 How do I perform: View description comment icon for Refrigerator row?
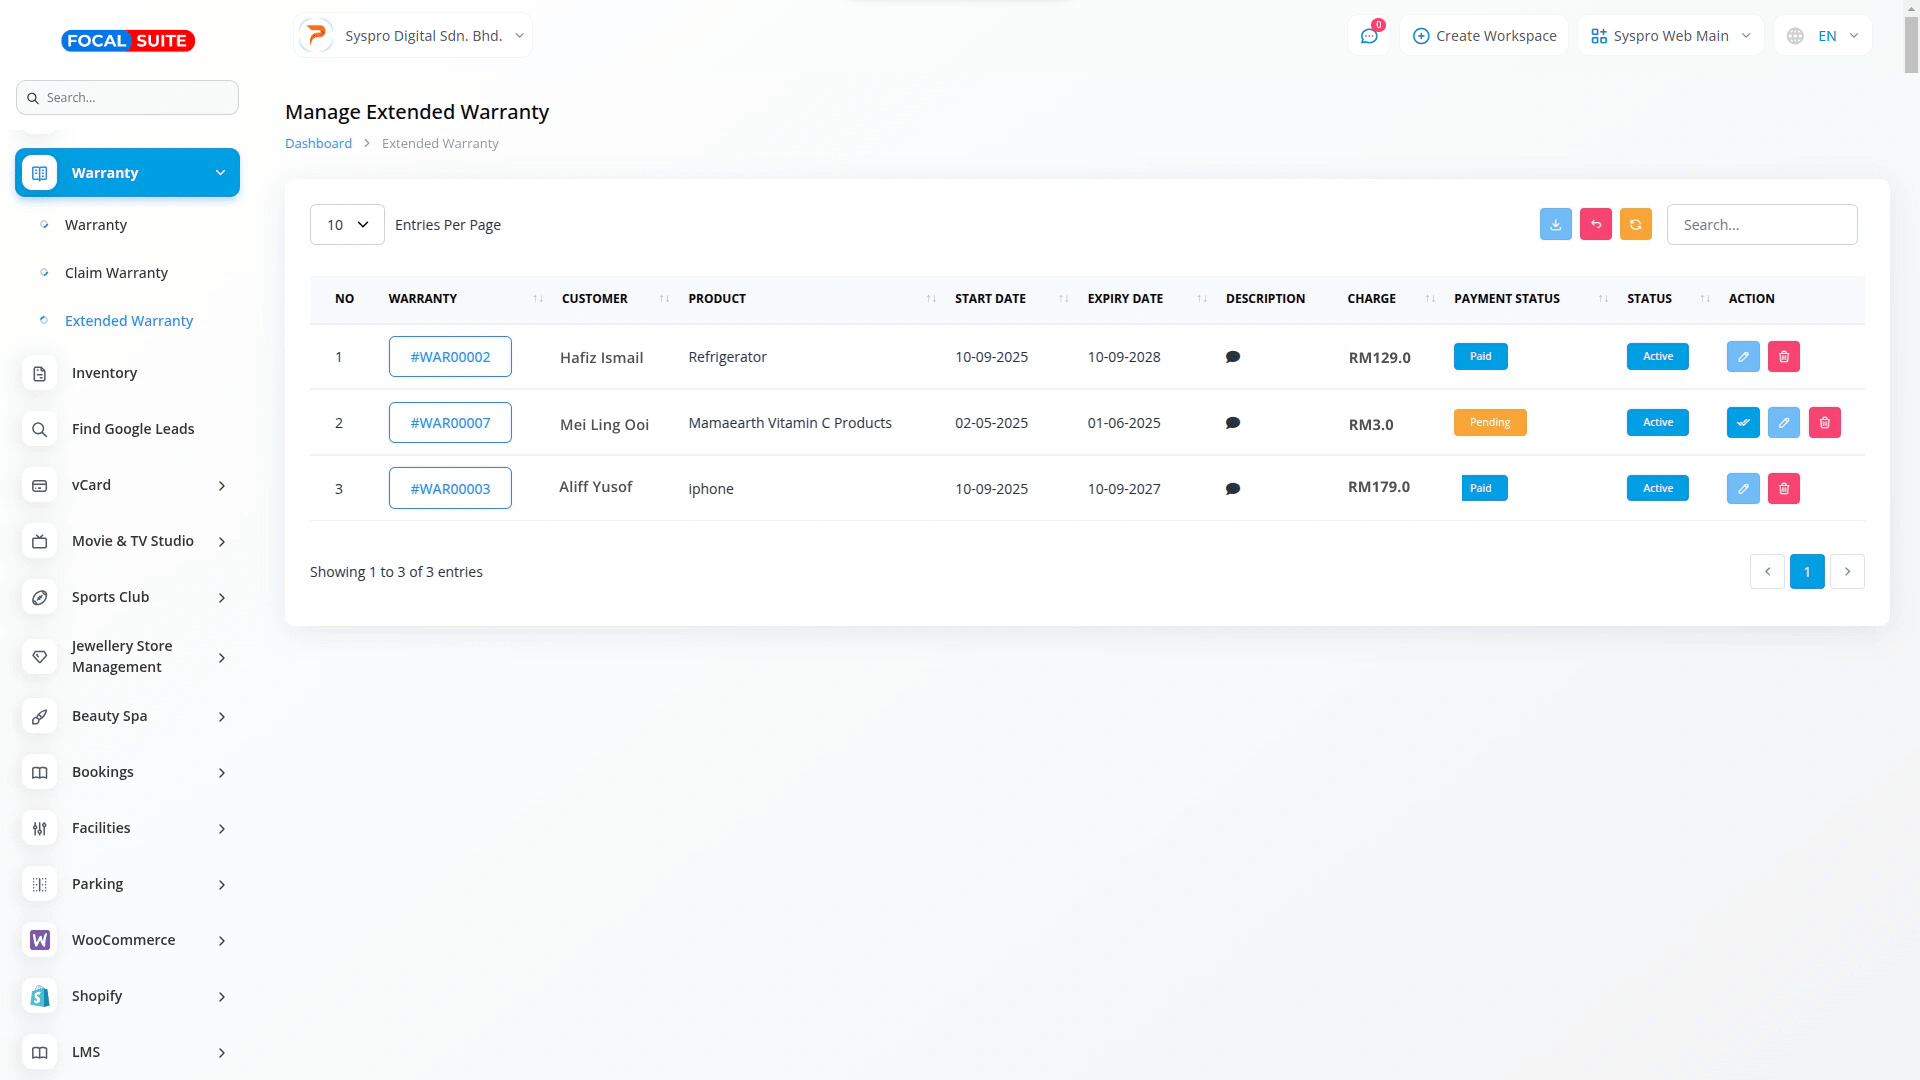(1232, 357)
